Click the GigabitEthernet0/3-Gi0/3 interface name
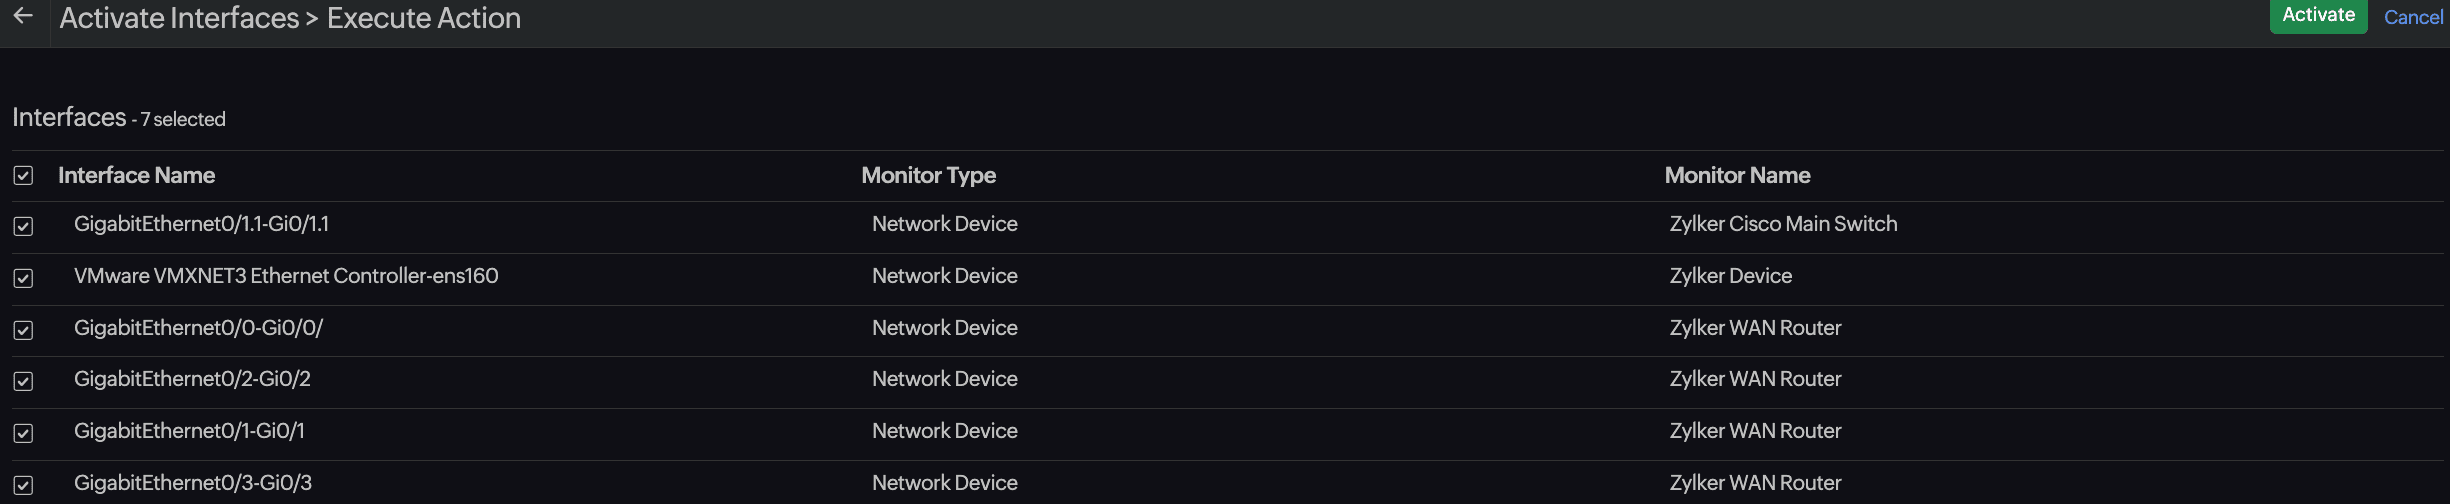The height and width of the screenshot is (504, 2450). [x=193, y=483]
